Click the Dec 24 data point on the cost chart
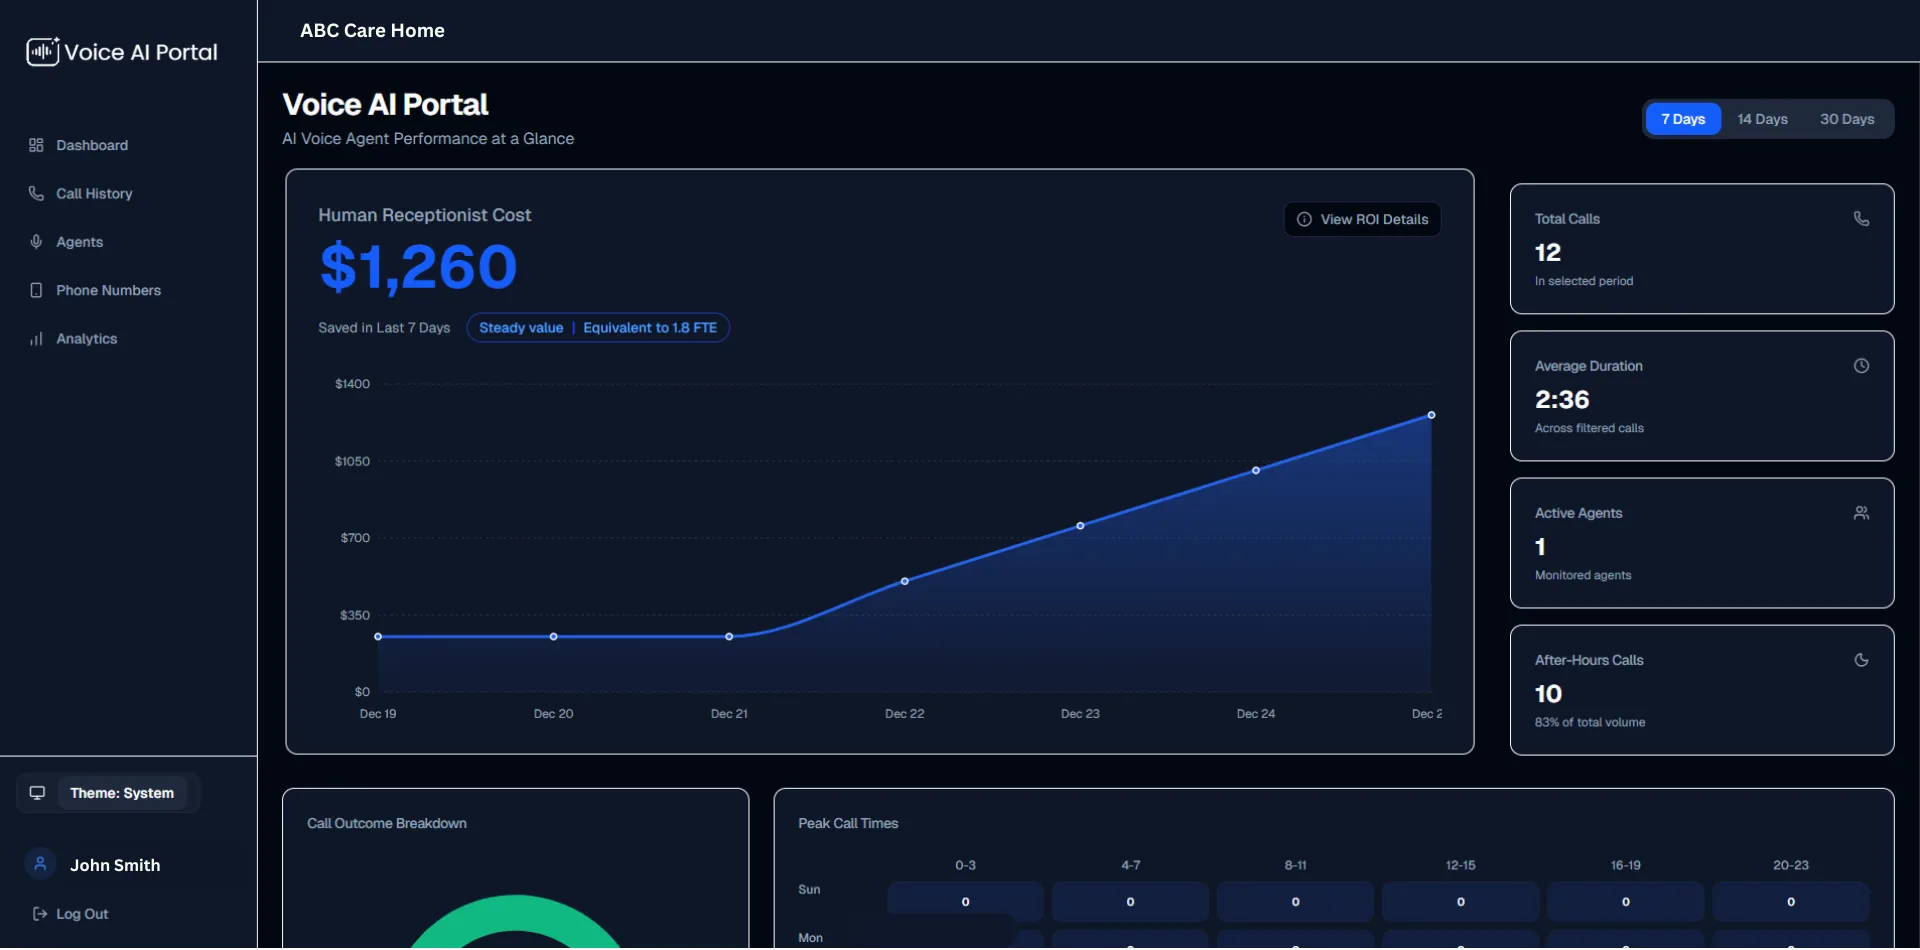Viewport: 1920px width, 950px height. pos(1255,470)
